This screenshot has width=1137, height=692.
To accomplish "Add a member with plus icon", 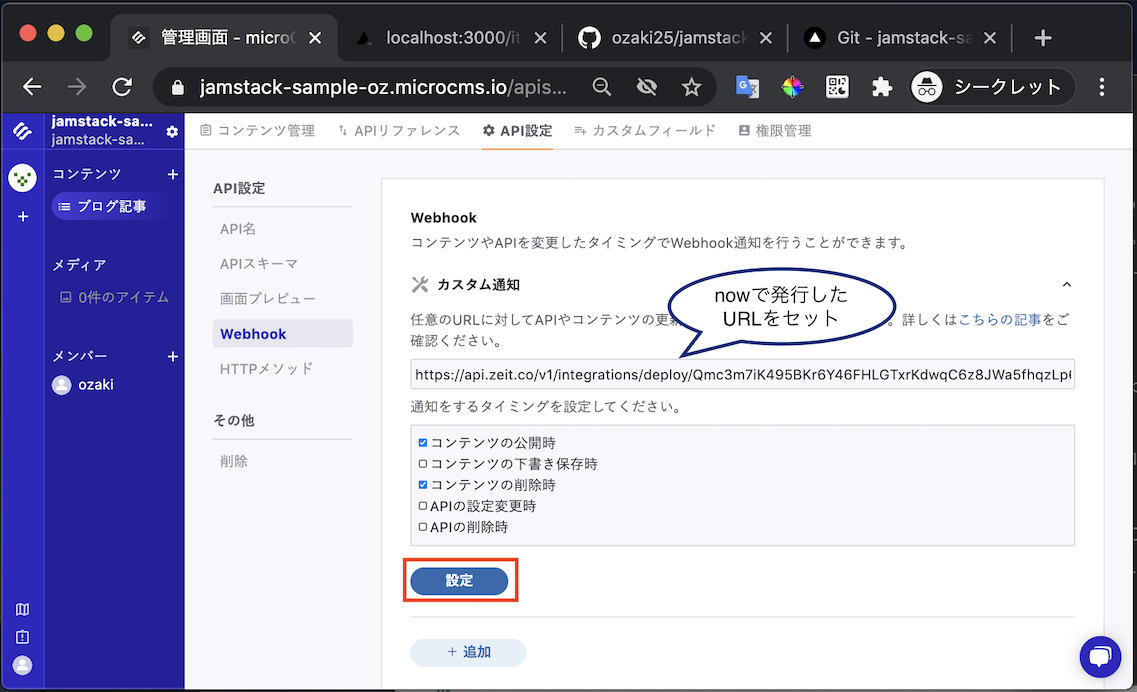I will [173, 356].
